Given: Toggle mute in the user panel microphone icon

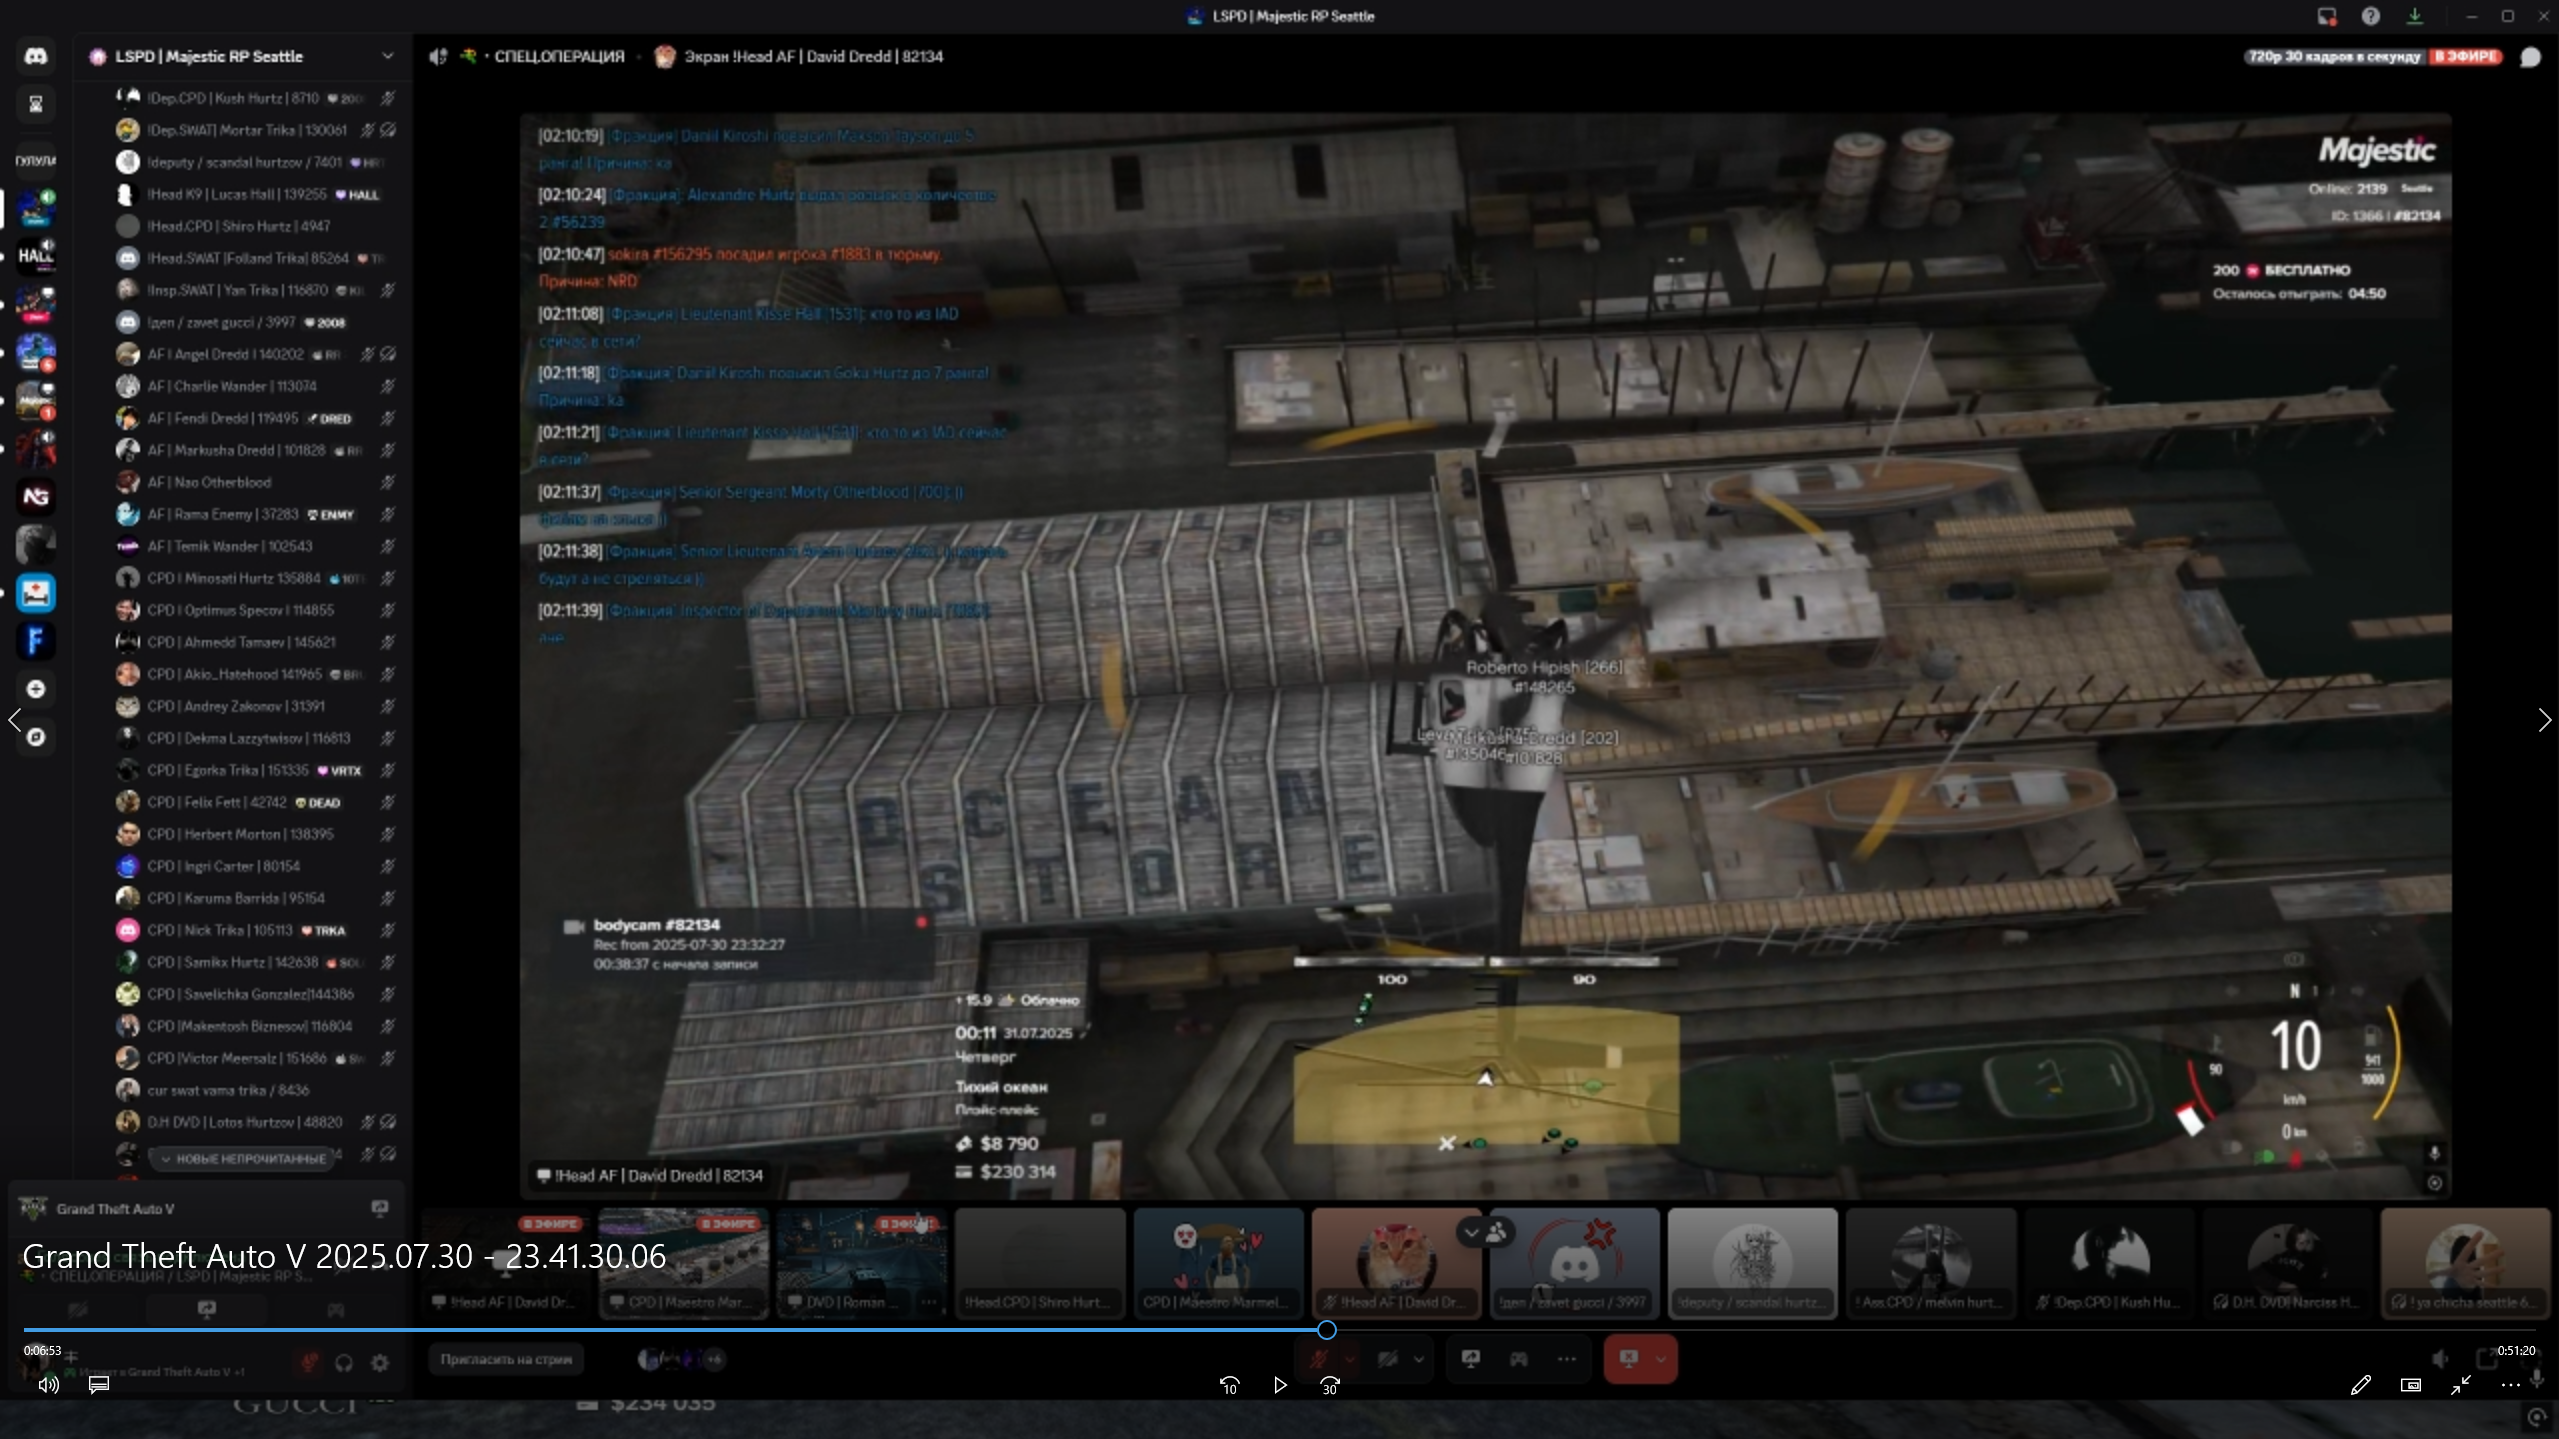Looking at the screenshot, I should 310,1363.
